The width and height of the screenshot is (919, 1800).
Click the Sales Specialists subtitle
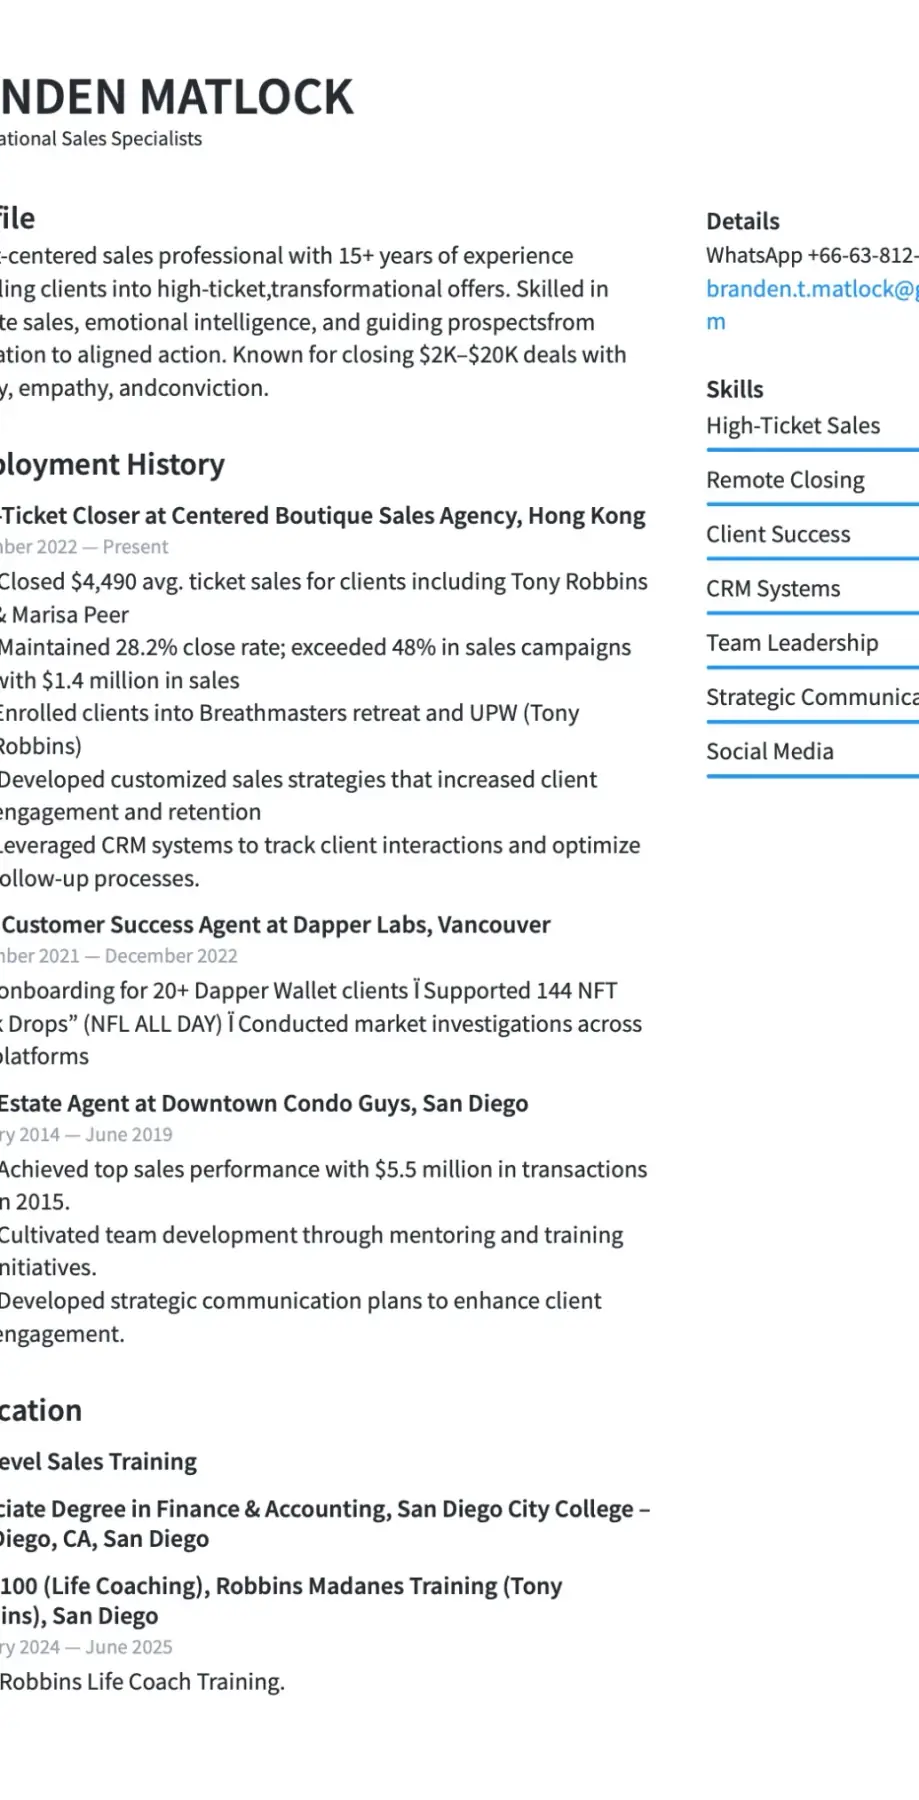tap(101, 139)
